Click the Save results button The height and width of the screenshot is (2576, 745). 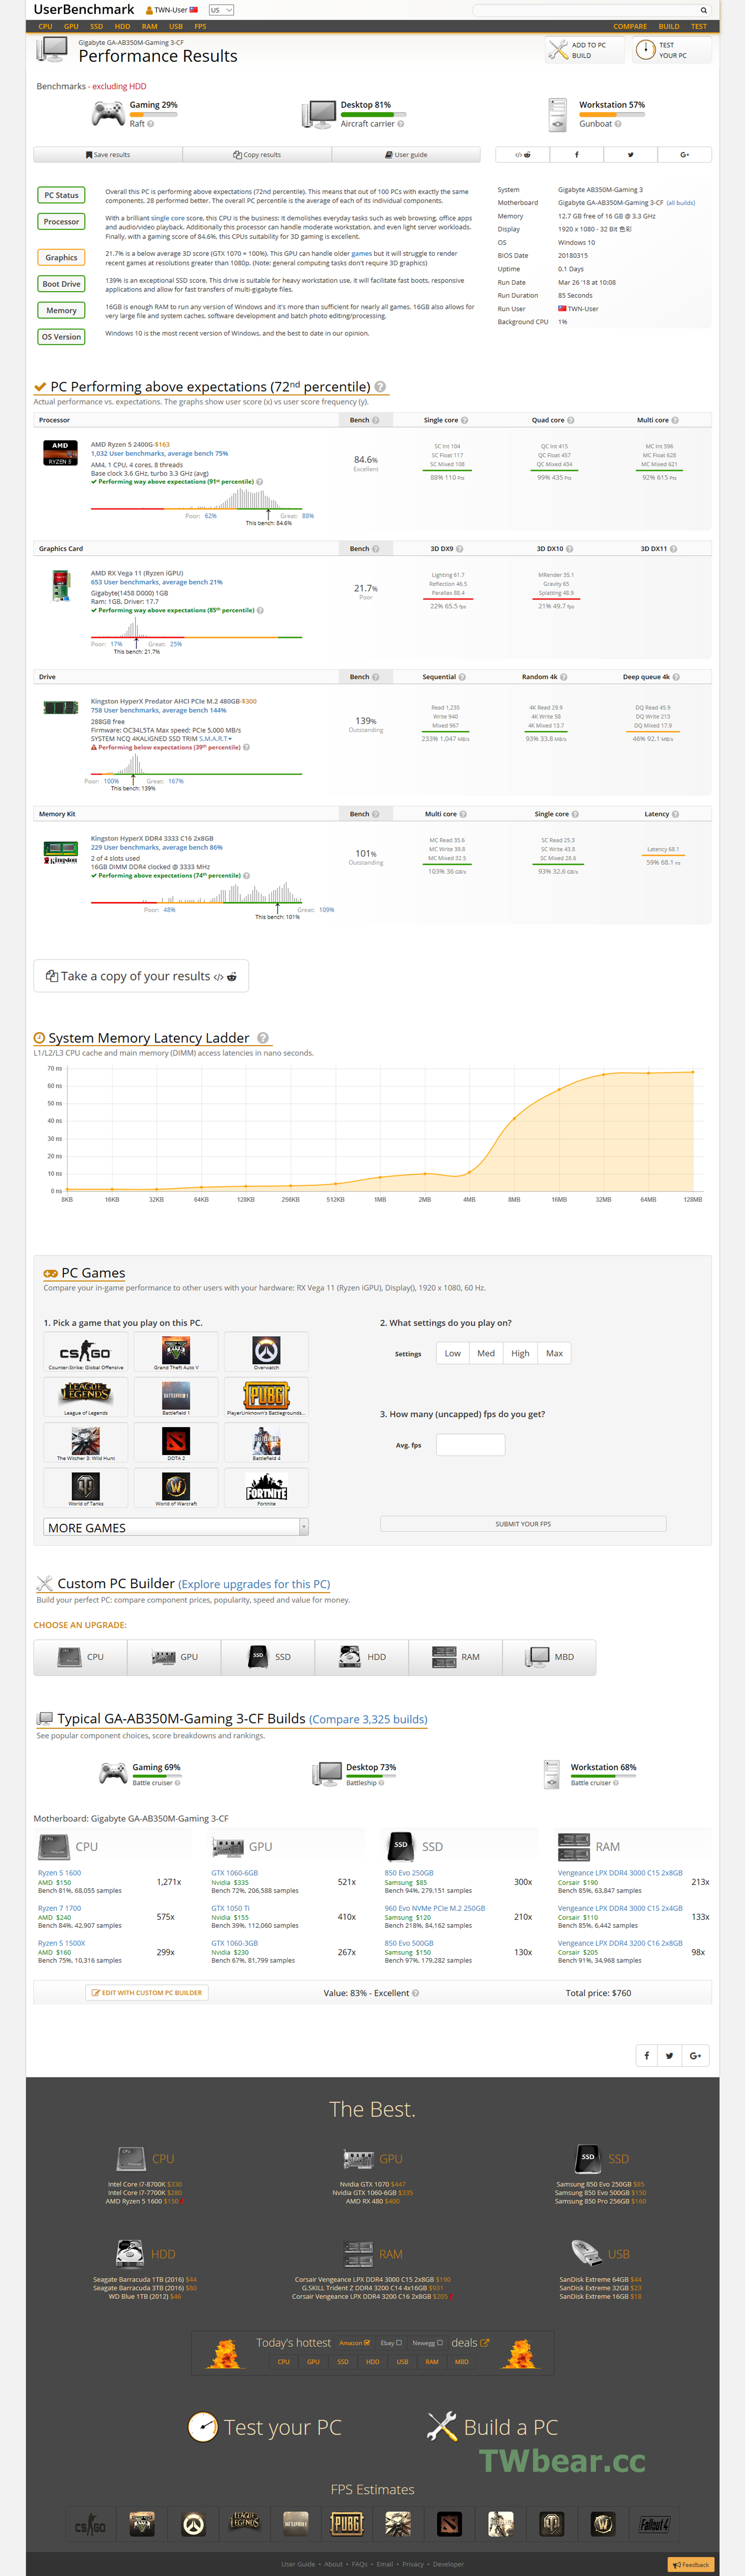(x=108, y=155)
